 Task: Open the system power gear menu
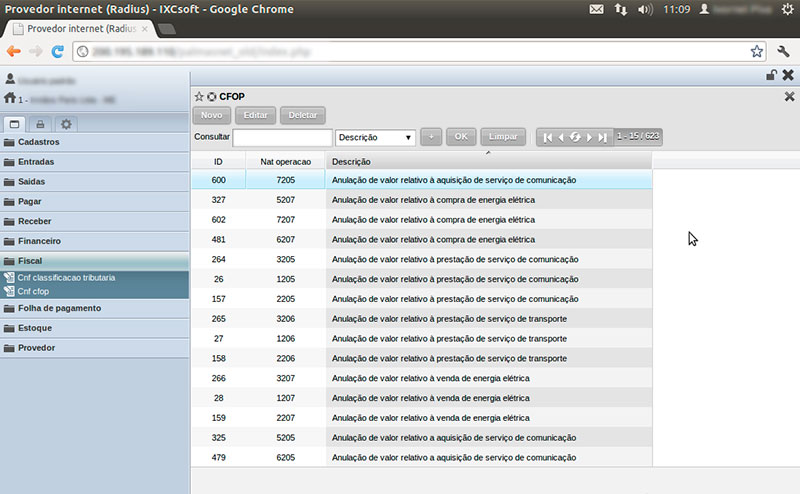click(788, 9)
